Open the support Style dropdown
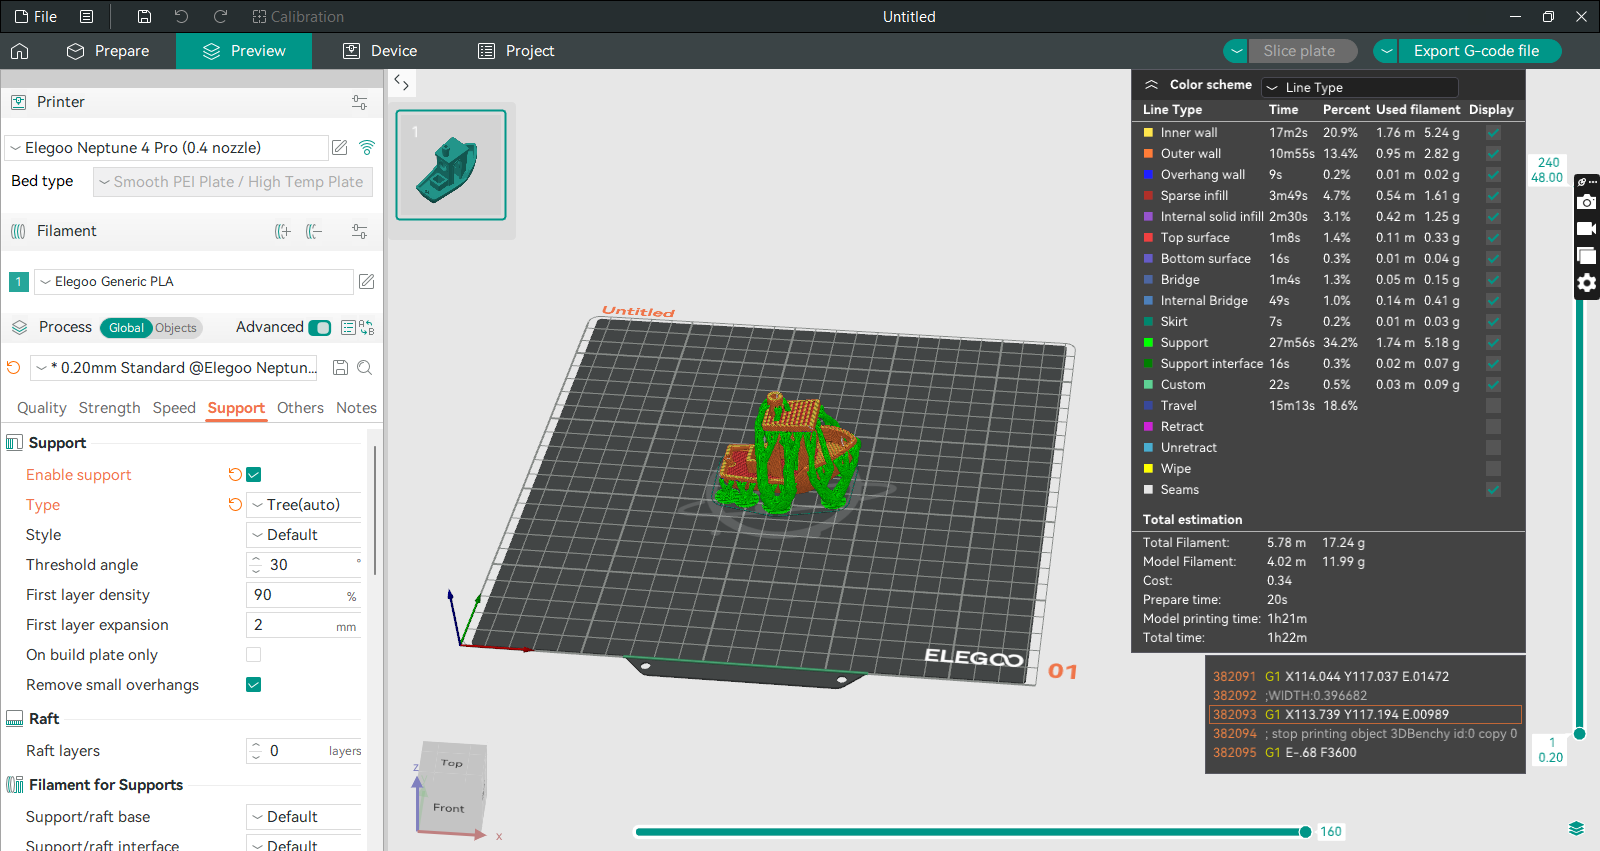Viewport: 1600px width, 851px height. click(x=304, y=534)
